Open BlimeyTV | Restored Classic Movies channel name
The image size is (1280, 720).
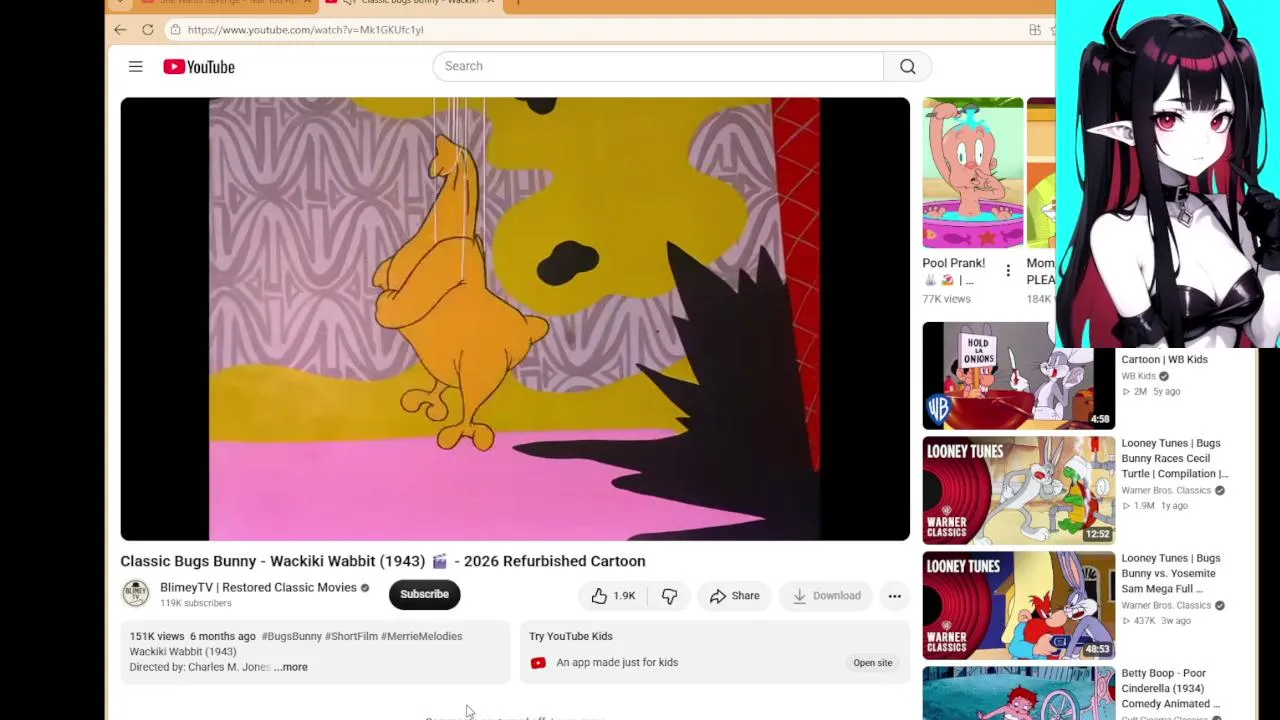click(x=258, y=588)
